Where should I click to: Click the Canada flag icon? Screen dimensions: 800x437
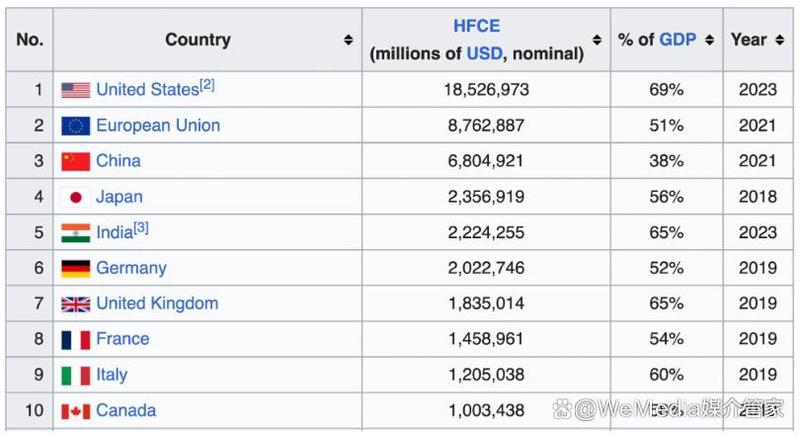pos(75,411)
